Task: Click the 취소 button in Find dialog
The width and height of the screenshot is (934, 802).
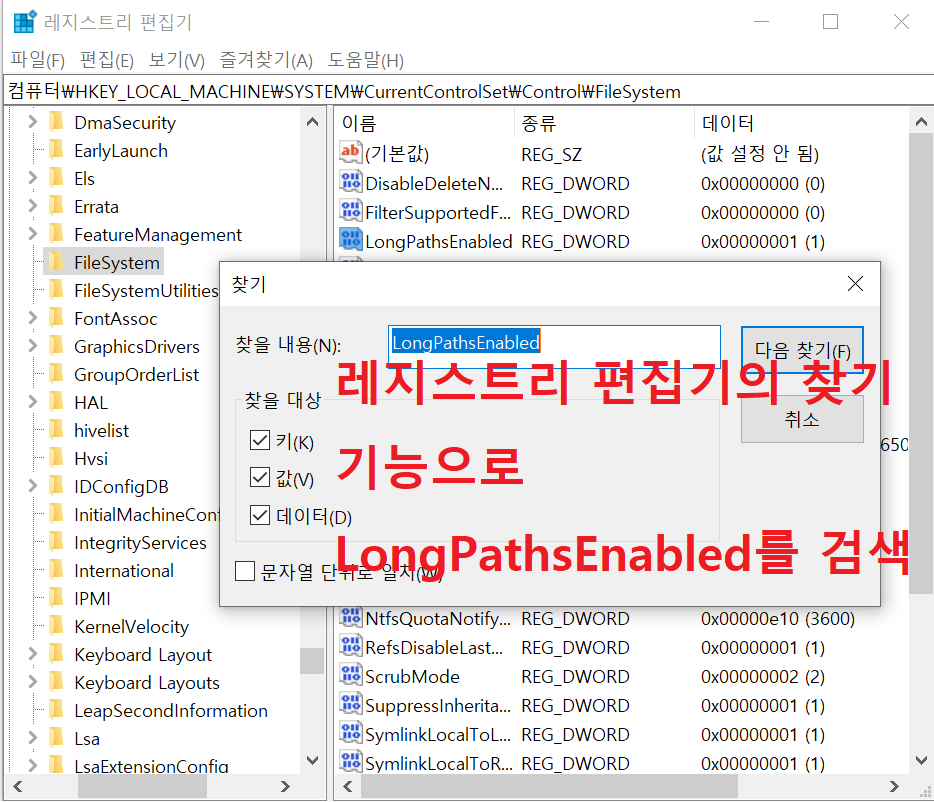Action: [802, 420]
